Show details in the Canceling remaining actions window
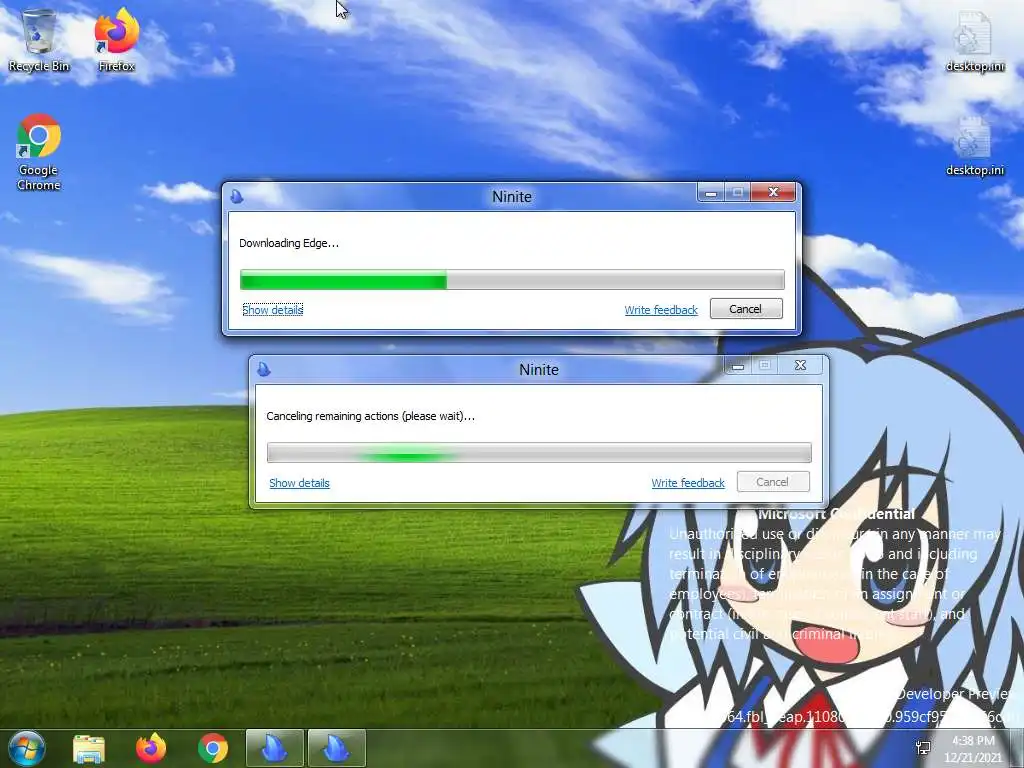Image resolution: width=1024 pixels, height=768 pixels. point(299,483)
